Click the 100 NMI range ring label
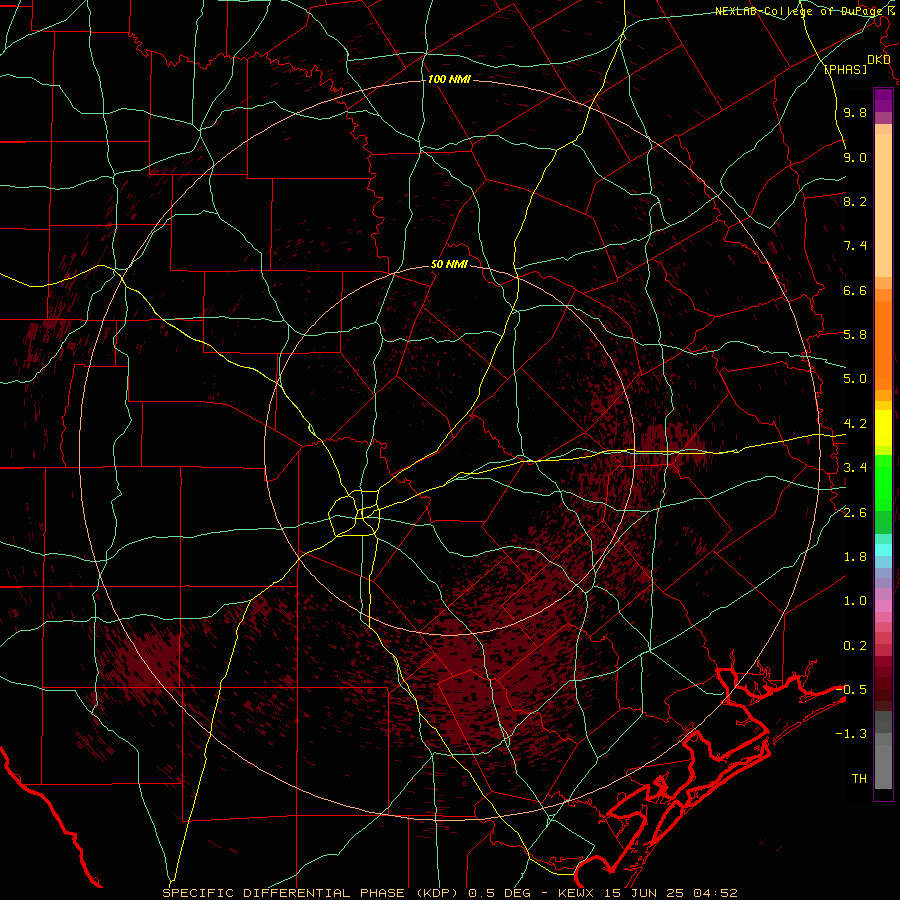Screen dimensions: 900x900 click(x=449, y=79)
